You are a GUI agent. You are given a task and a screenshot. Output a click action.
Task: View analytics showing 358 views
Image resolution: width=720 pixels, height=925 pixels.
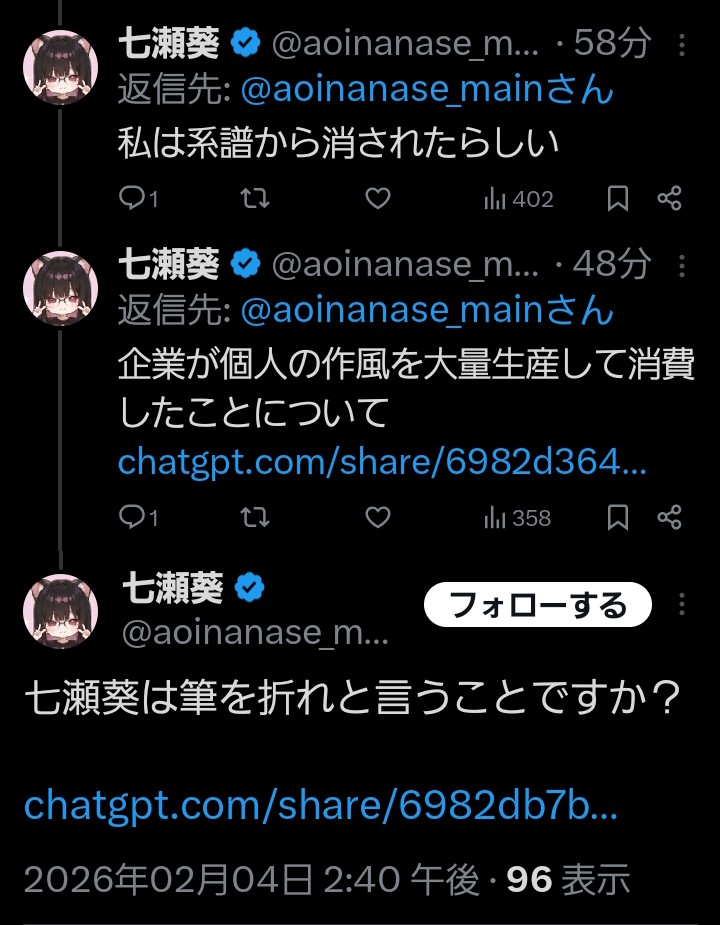(x=518, y=517)
